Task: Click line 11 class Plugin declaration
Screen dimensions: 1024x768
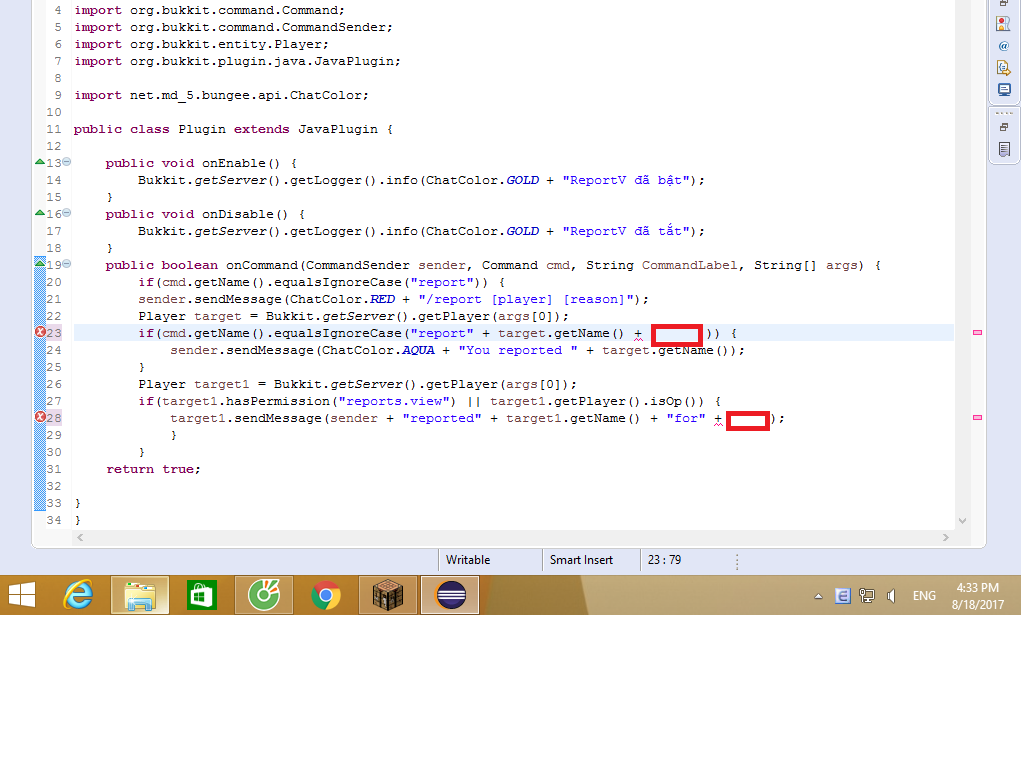Action: [x=233, y=129]
